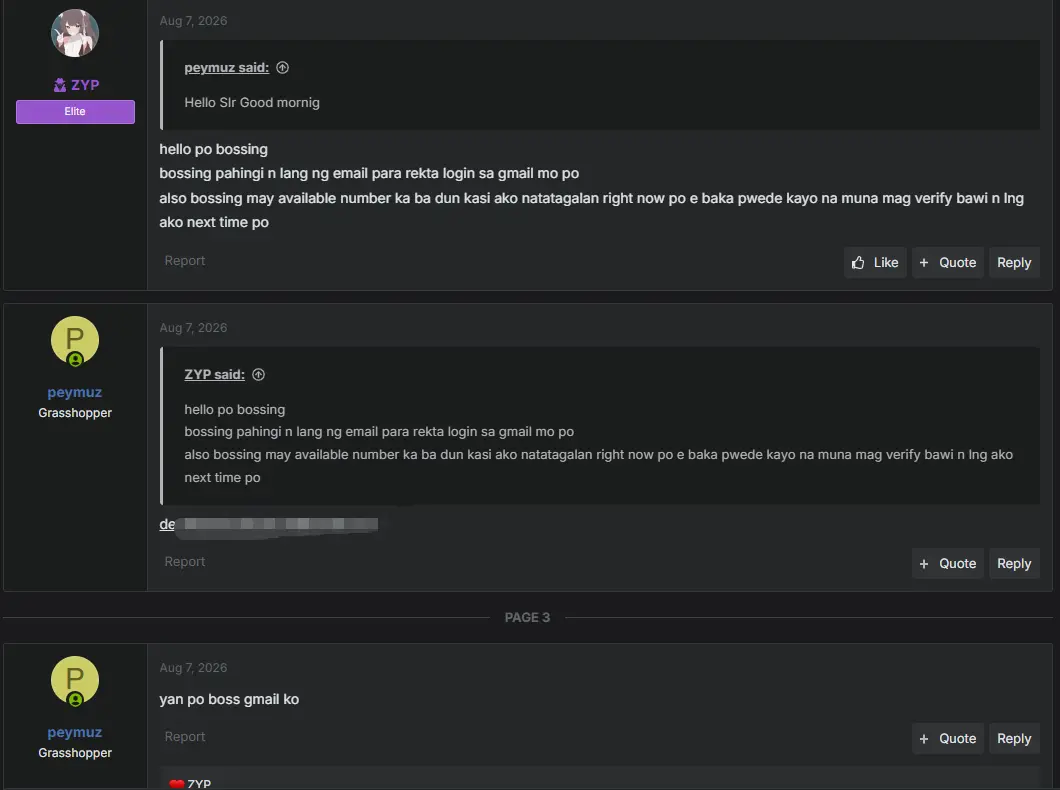The image size is (1060, 790).
Task: Click the blurred email link in peymuz's post
Action: pyautogui.click(x=268, y=524)
